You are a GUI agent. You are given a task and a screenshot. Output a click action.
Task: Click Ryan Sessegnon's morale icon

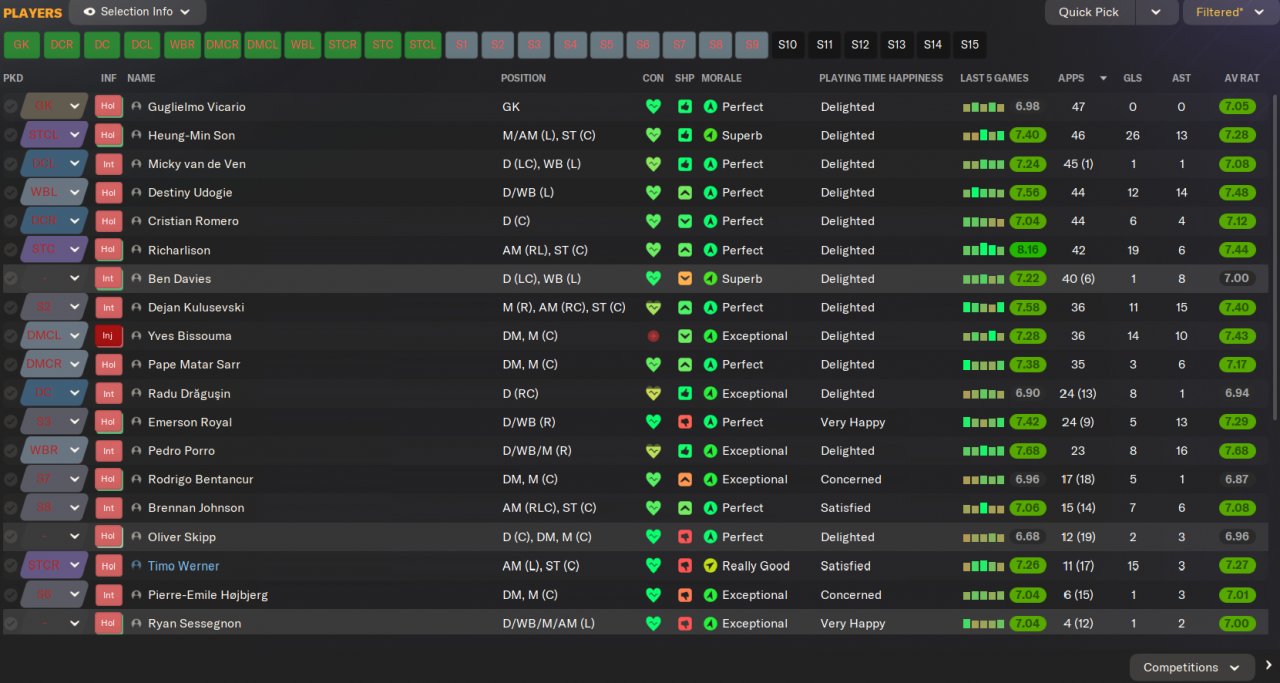[x=710, y=624]
